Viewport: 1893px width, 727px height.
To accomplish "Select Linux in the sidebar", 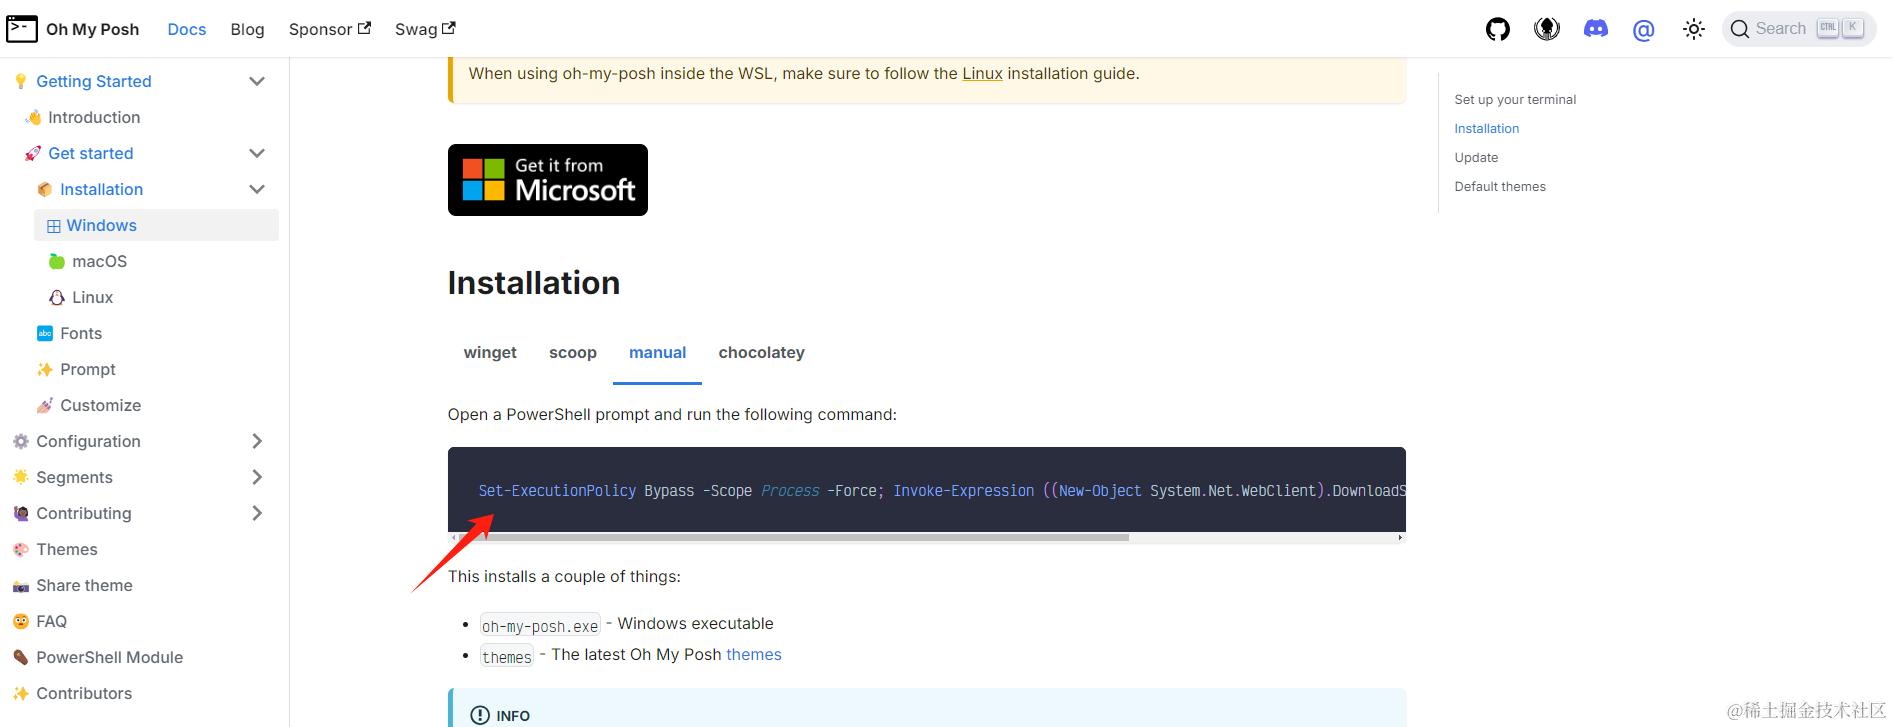I will (x=92, y=297).
